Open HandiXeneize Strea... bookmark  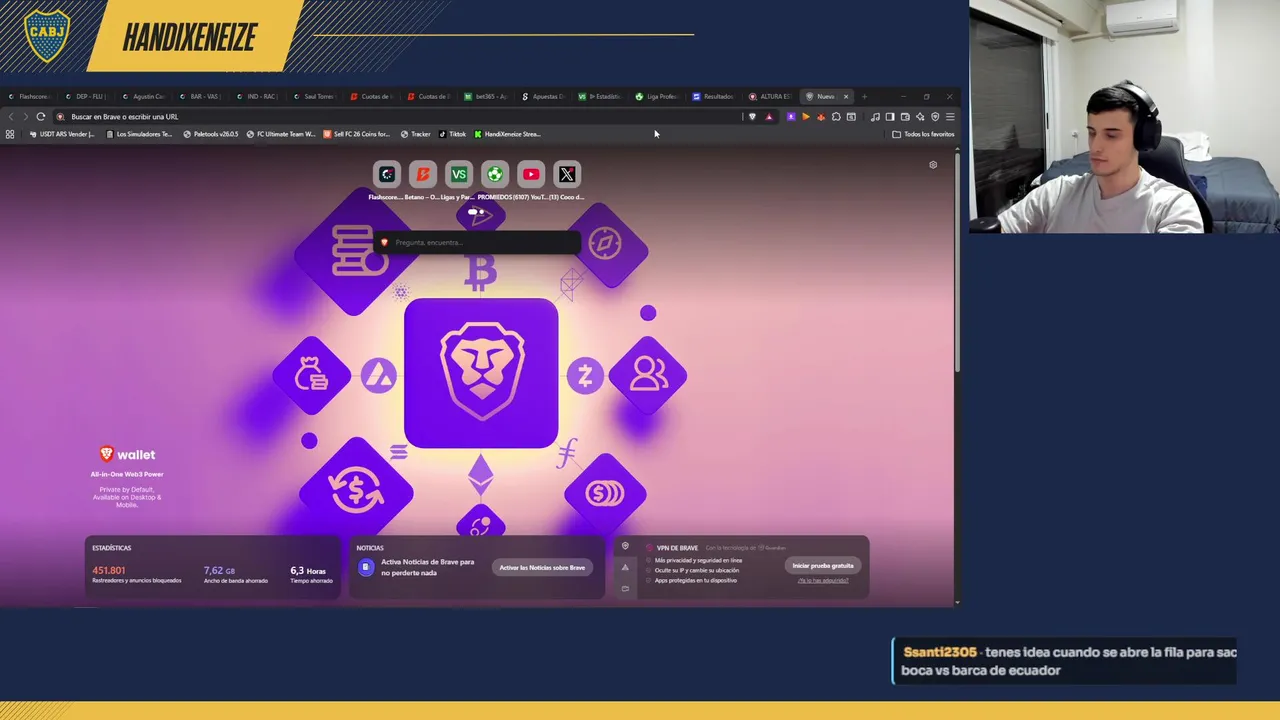(507, 134)
